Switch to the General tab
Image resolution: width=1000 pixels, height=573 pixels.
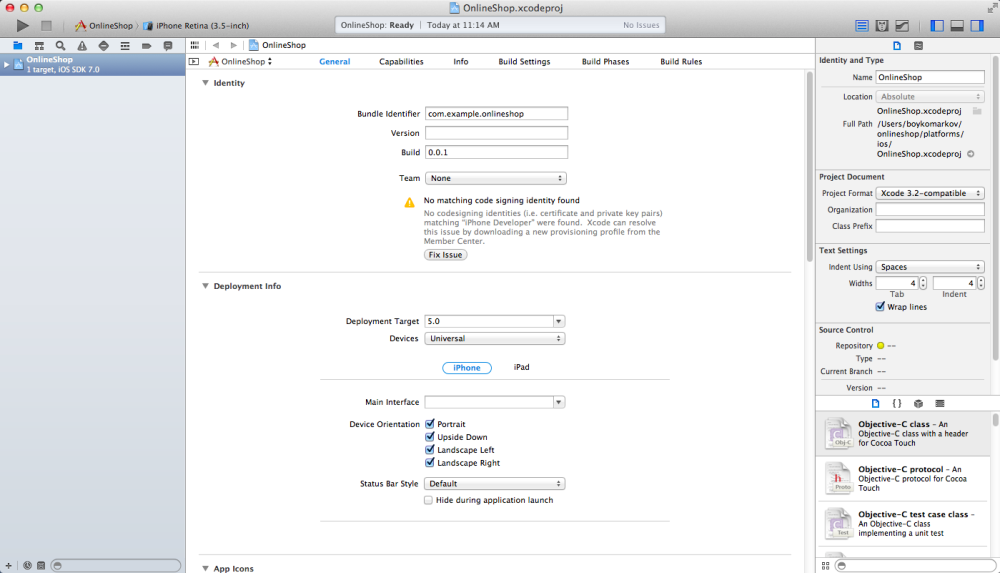(x=334, y=61)
